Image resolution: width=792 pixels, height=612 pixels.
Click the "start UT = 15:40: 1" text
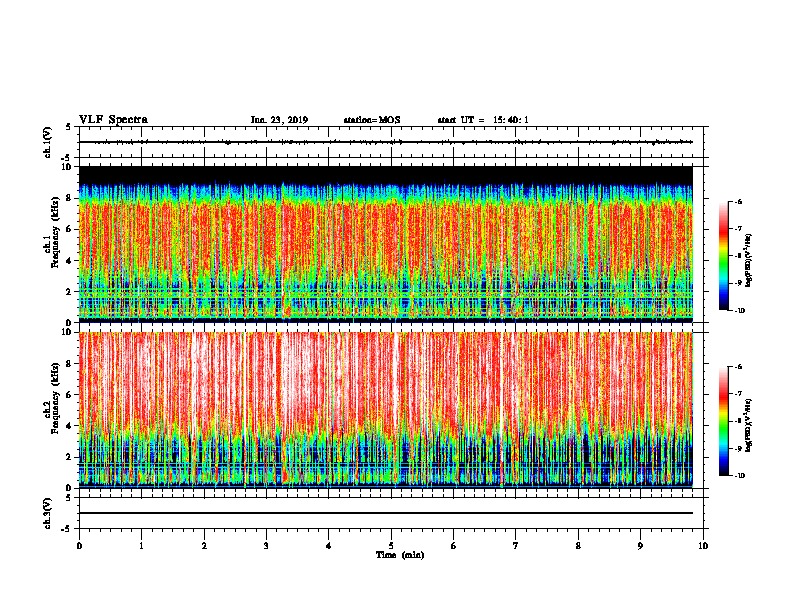[x=483, y=120]
